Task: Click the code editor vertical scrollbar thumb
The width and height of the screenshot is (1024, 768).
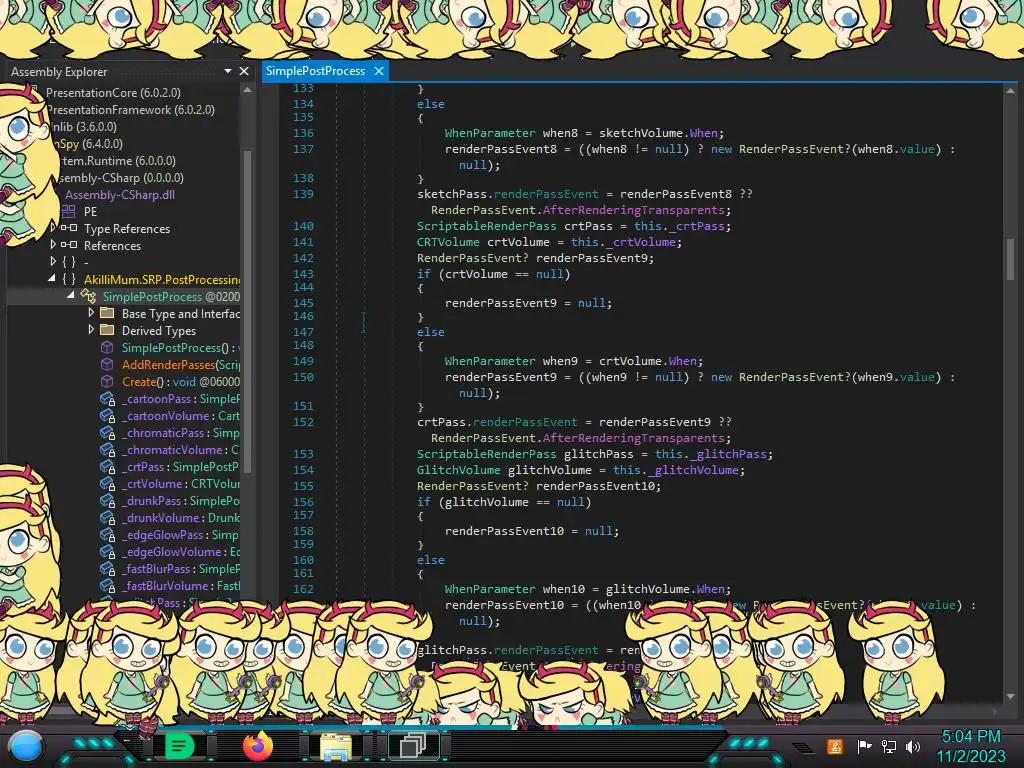Action: 1010,259
